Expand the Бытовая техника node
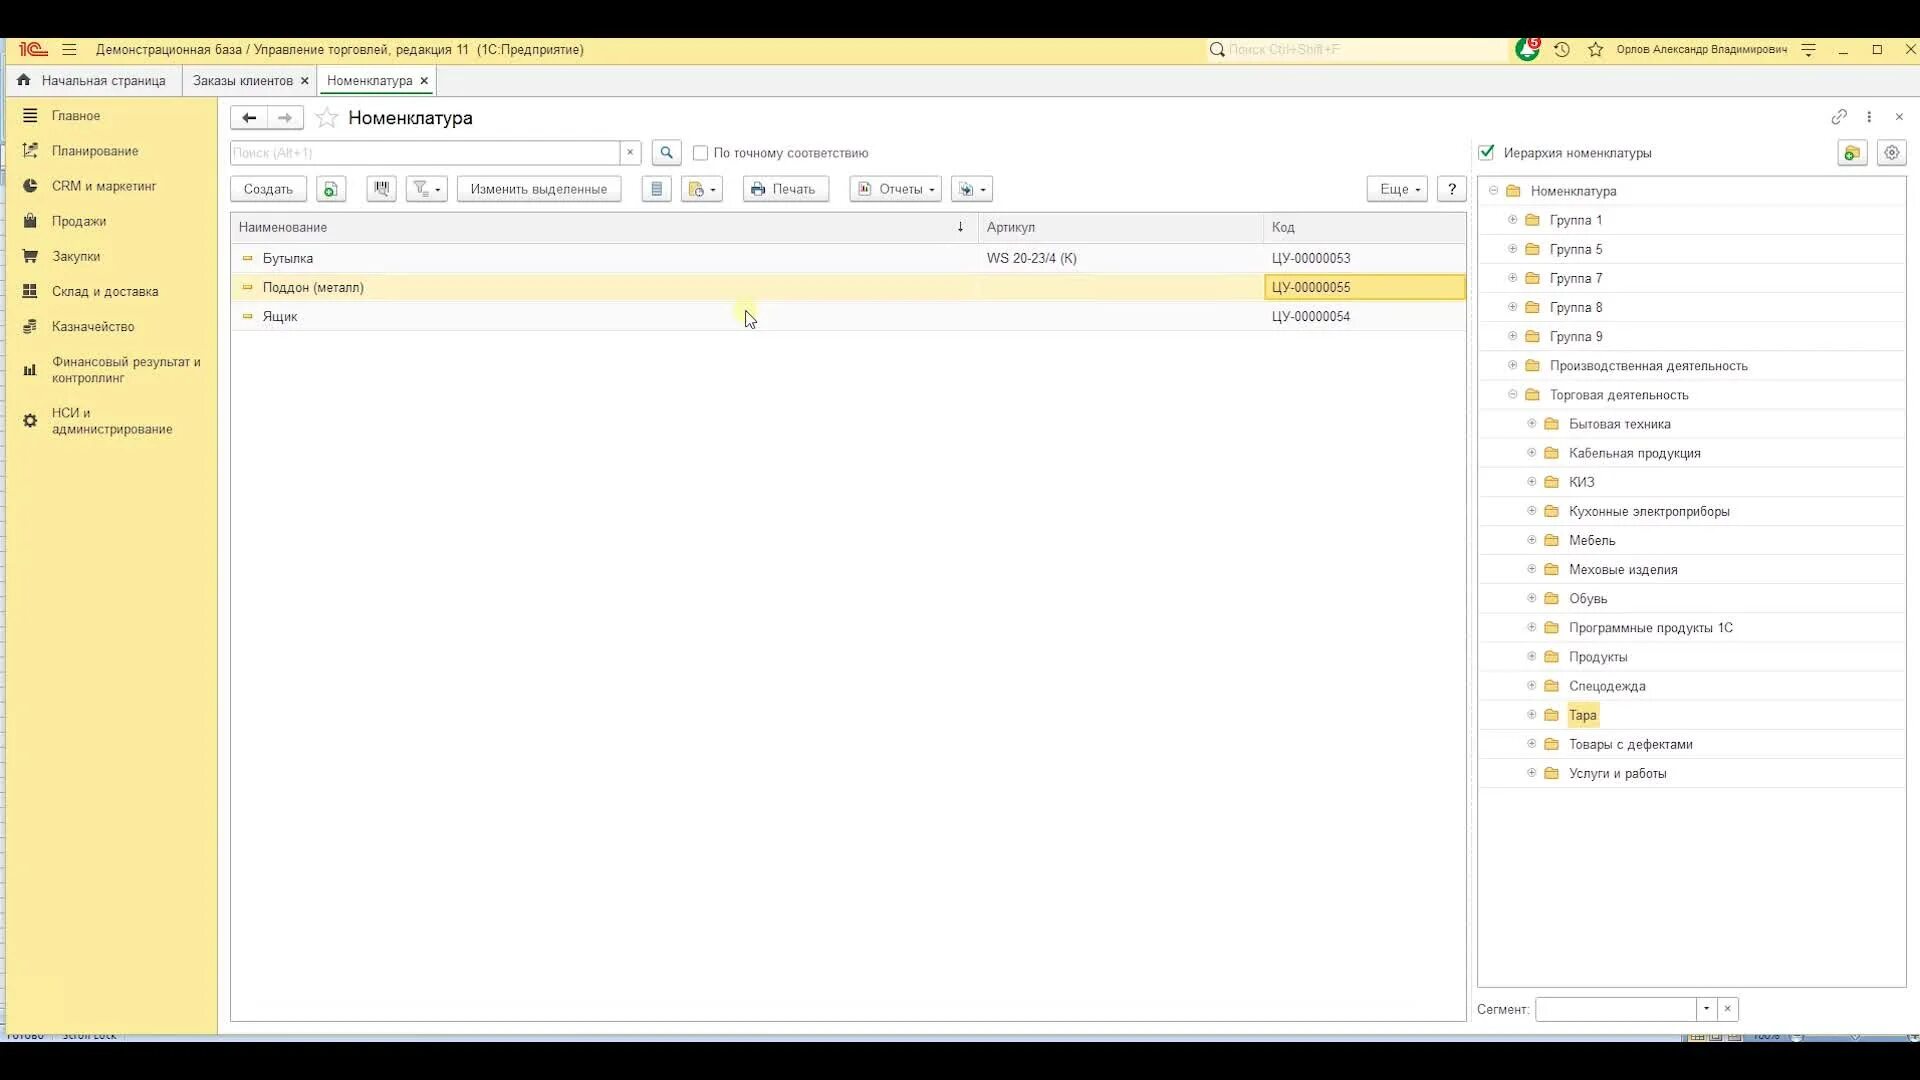The height and width of the screenshot is (1080, 1920). pyautogui.click(x=1531, y=424)
